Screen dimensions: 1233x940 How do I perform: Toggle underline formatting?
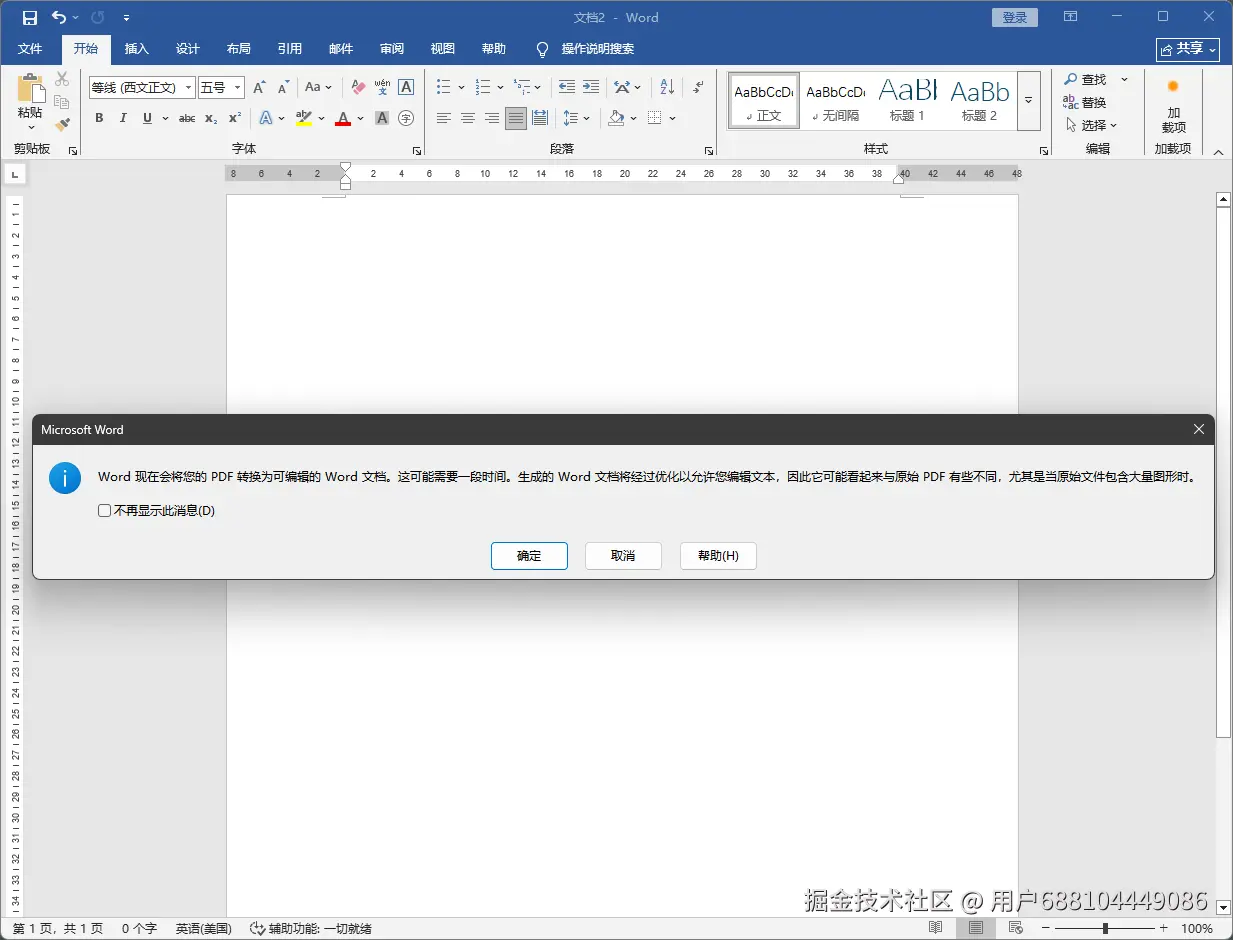[x=146, y=118]
